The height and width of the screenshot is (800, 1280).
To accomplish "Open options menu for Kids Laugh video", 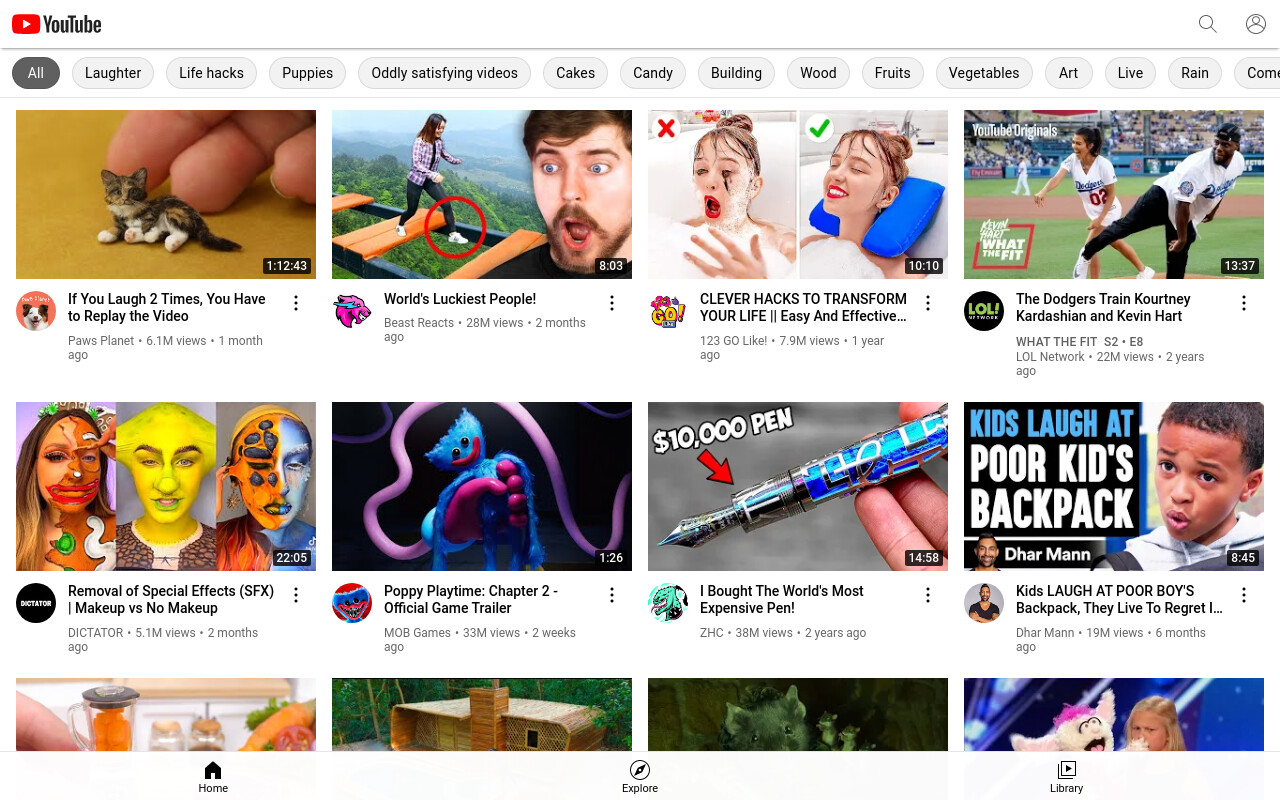I will [x=1244, y=595].
